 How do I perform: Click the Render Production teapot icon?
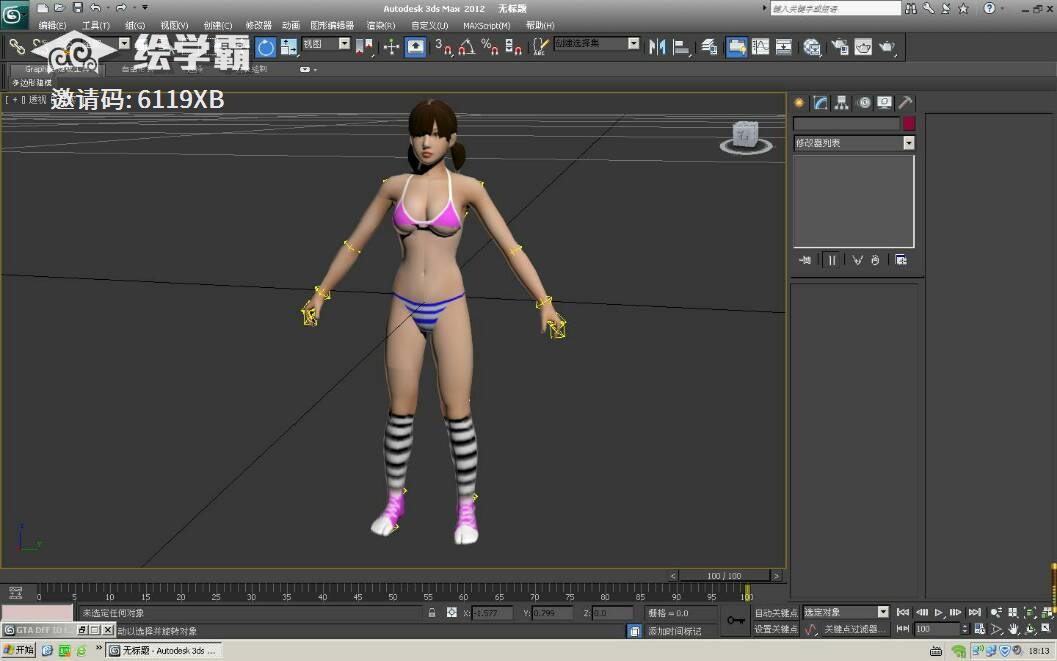886,47
